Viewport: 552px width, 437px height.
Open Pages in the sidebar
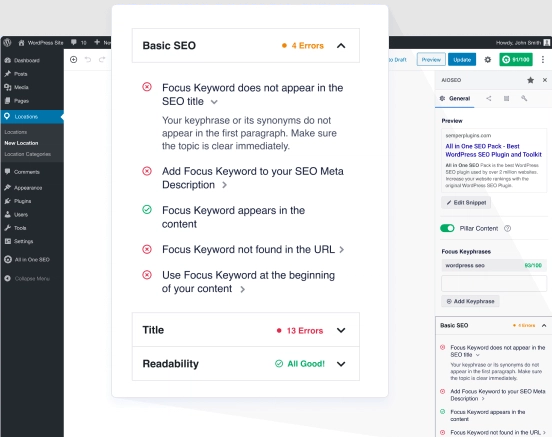17,101
